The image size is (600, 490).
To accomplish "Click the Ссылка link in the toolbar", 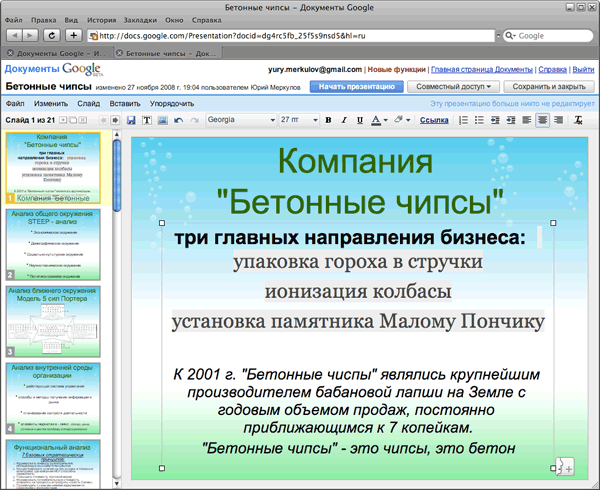I will coord(434,120).
